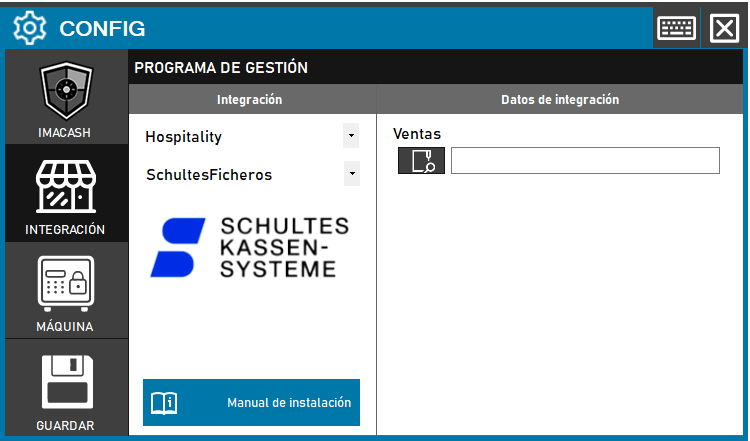The width and height of the screenshot is (750, 441).
Task: Go to the MÁQUINA settings
Action: [66, 292]
